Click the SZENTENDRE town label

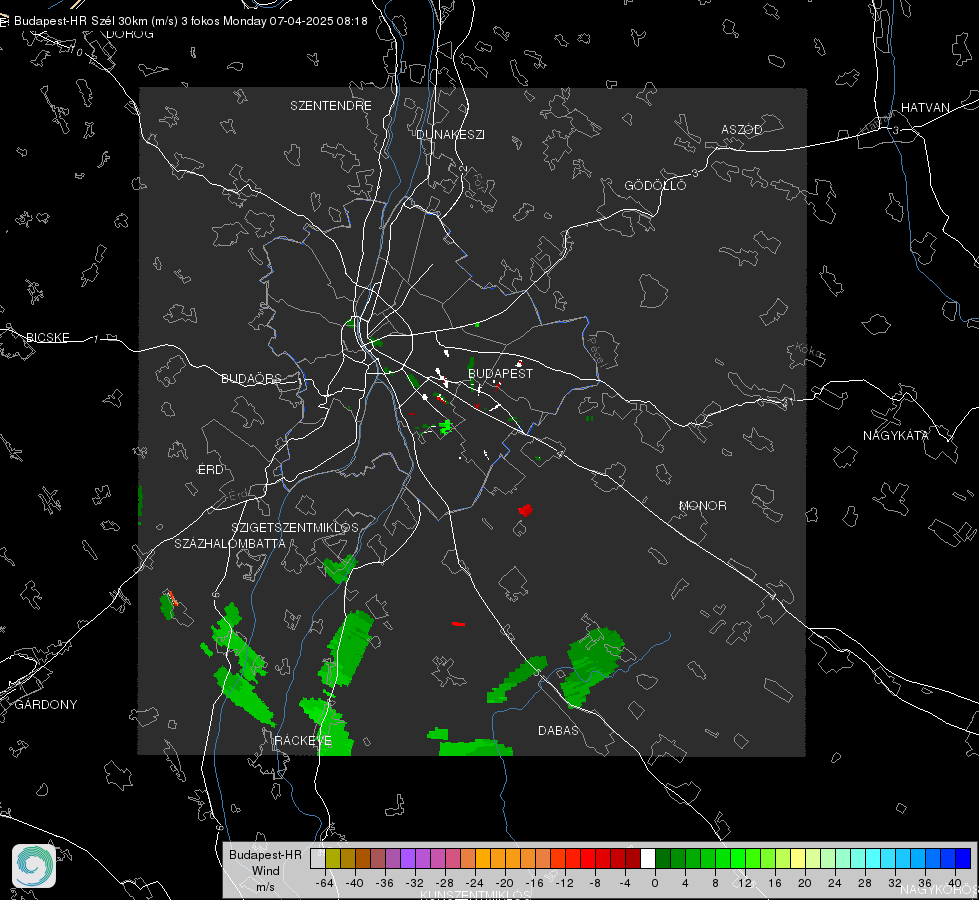click(x=331, y=106)
